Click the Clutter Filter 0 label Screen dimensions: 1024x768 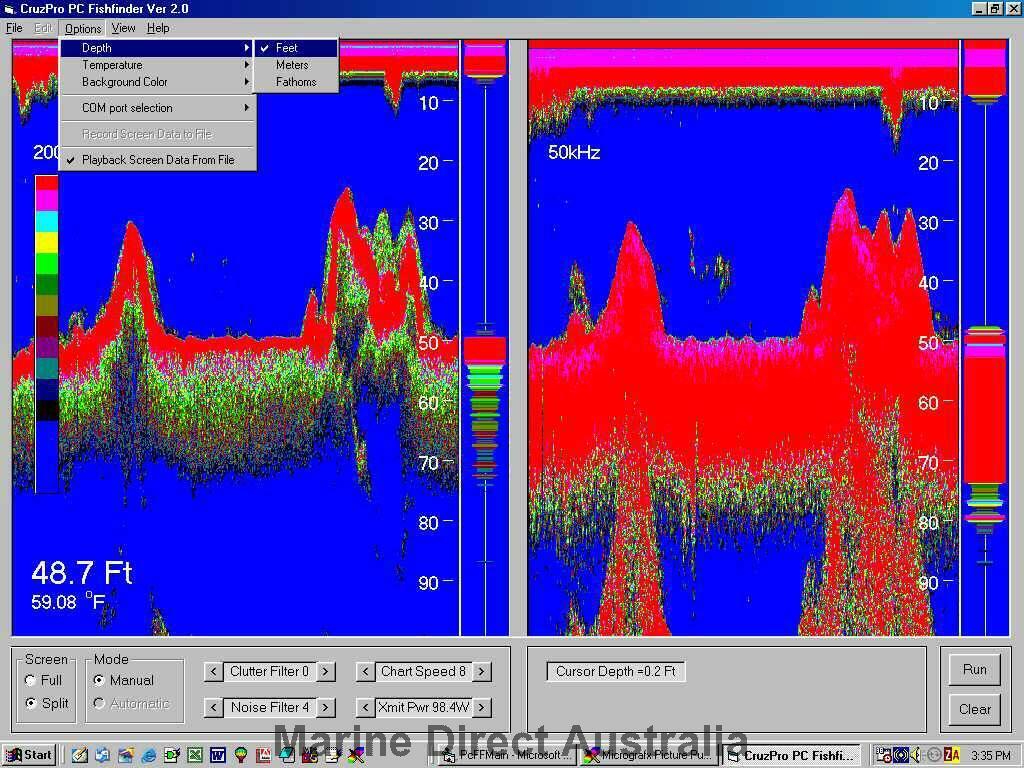click(x=269, y=671)
